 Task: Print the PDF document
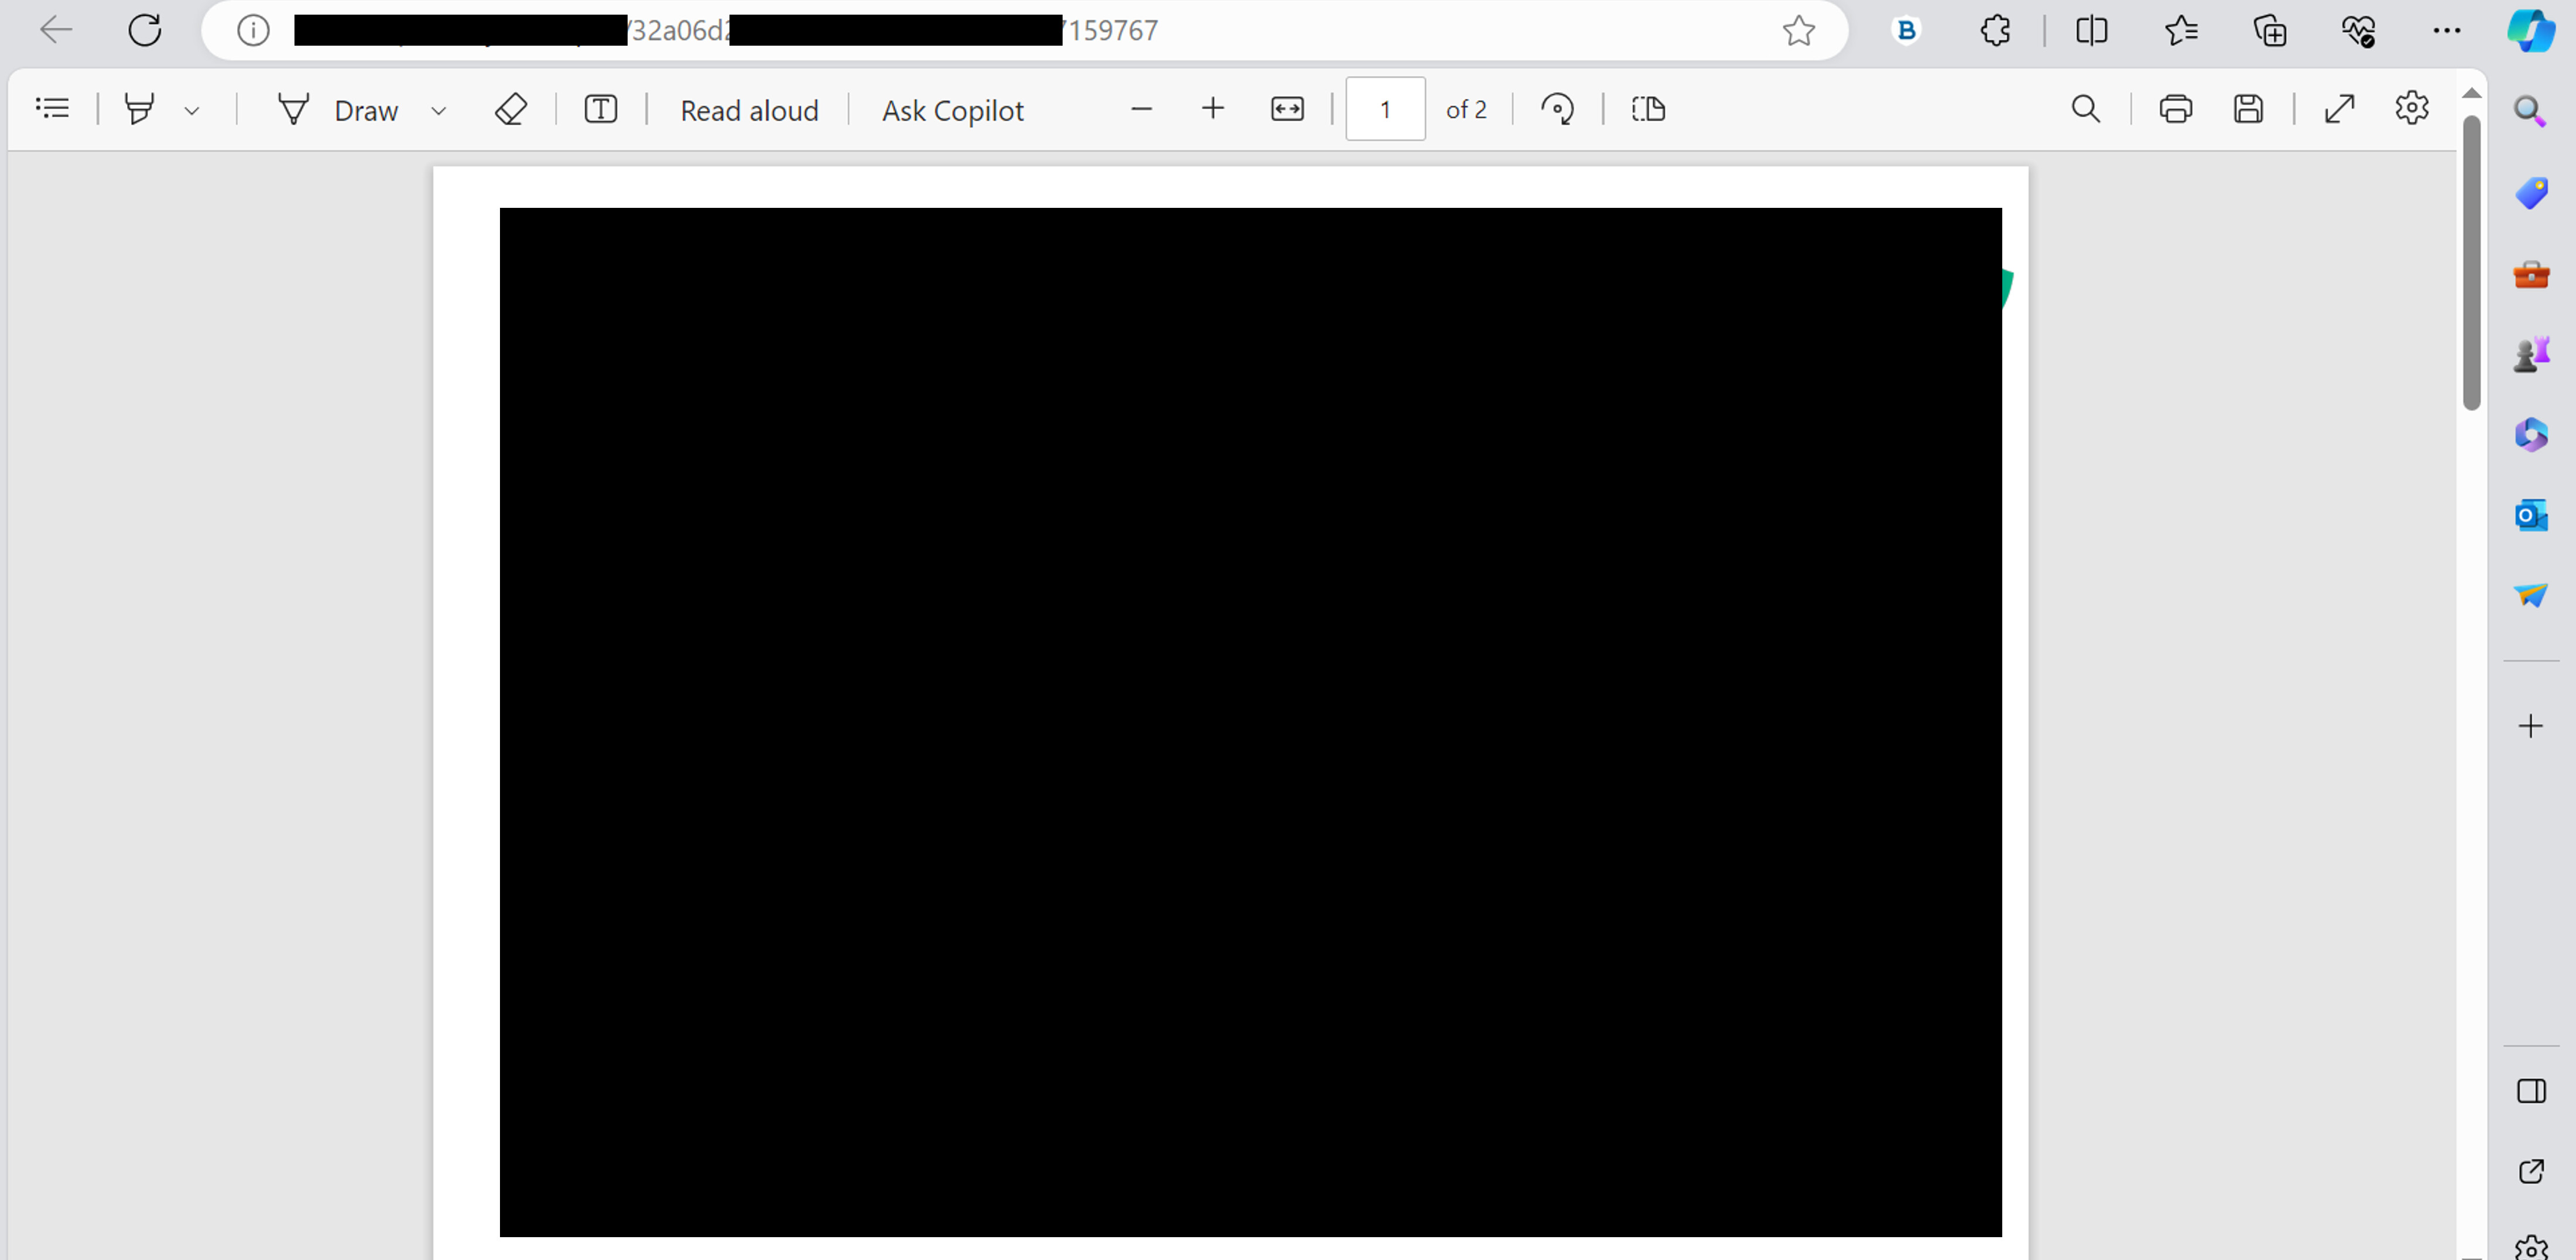(x=2176, y=109)
